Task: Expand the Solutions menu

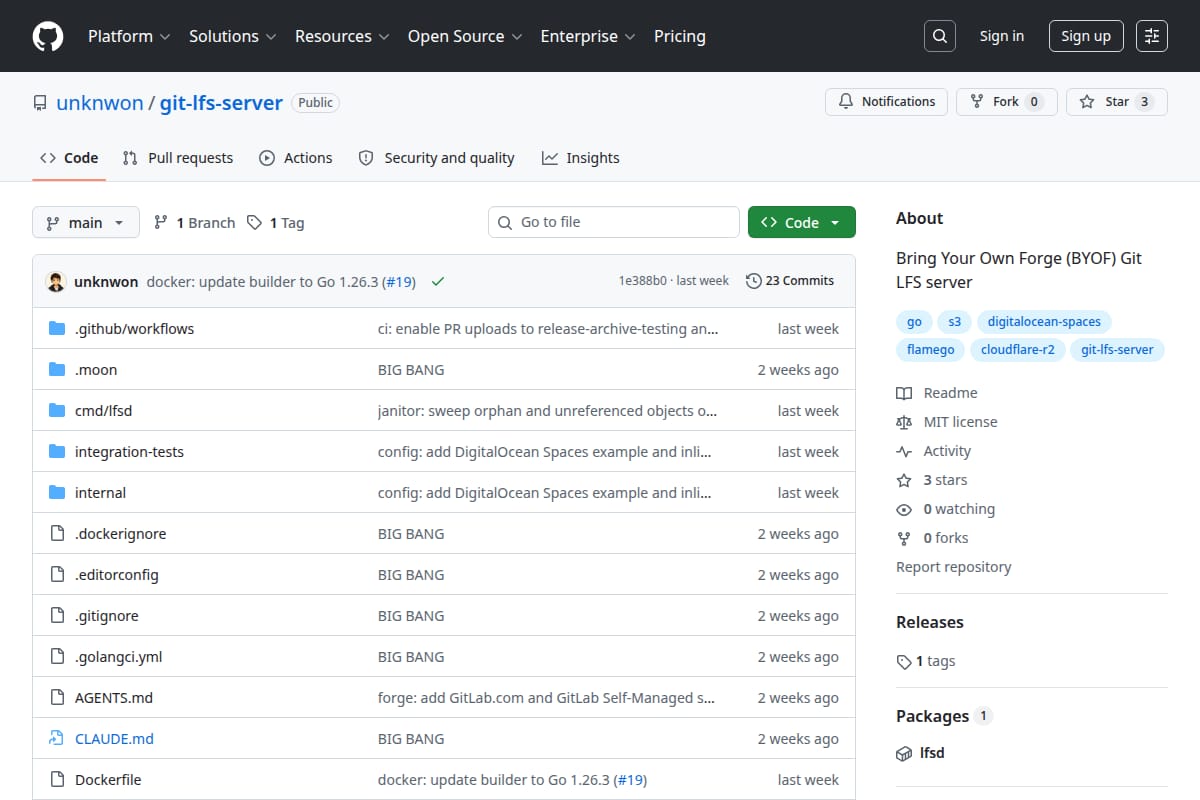Action: [x=232, y=36]
